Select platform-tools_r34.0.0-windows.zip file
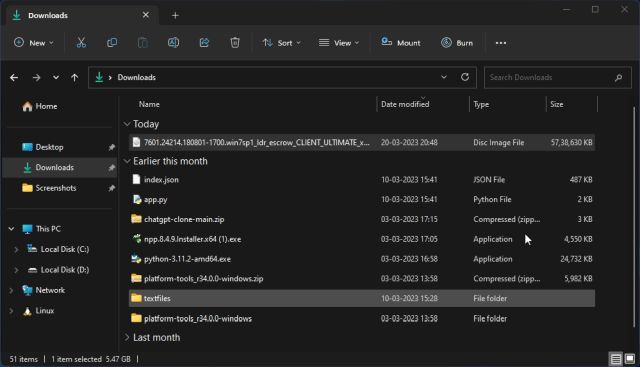The height and width of the screenshot is (367, 640). (x=362, y=278)
